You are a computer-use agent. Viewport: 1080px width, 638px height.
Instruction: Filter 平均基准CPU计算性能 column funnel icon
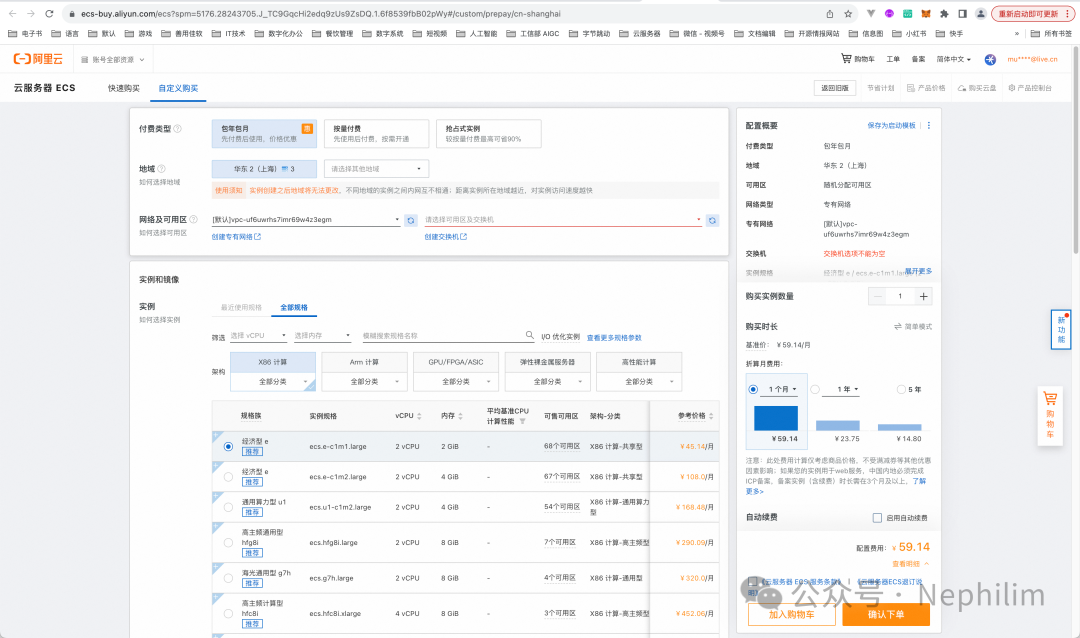(523, 422)
